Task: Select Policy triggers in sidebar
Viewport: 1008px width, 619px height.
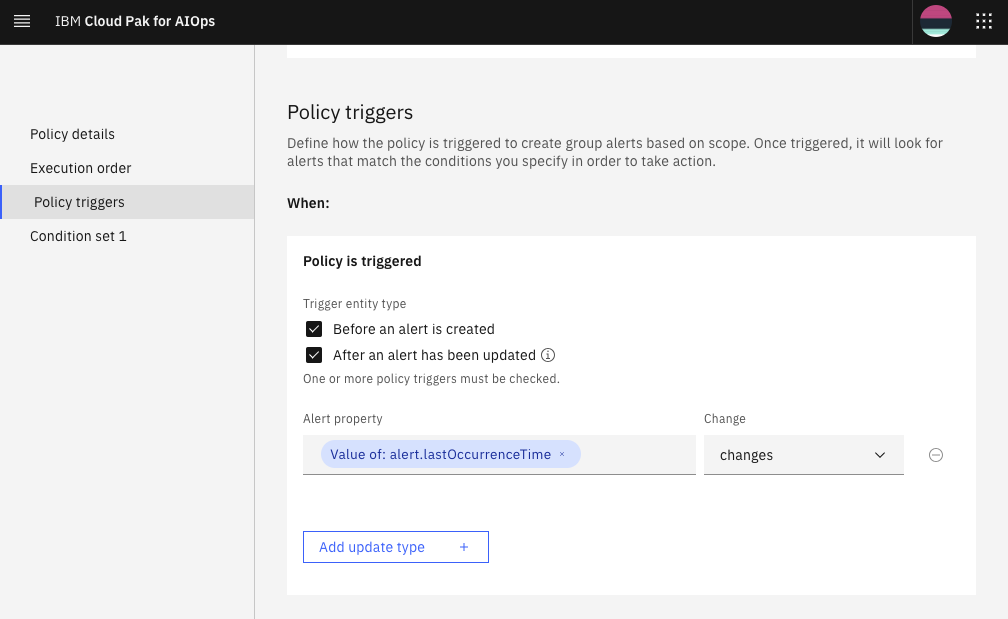Action: (127, 202)
